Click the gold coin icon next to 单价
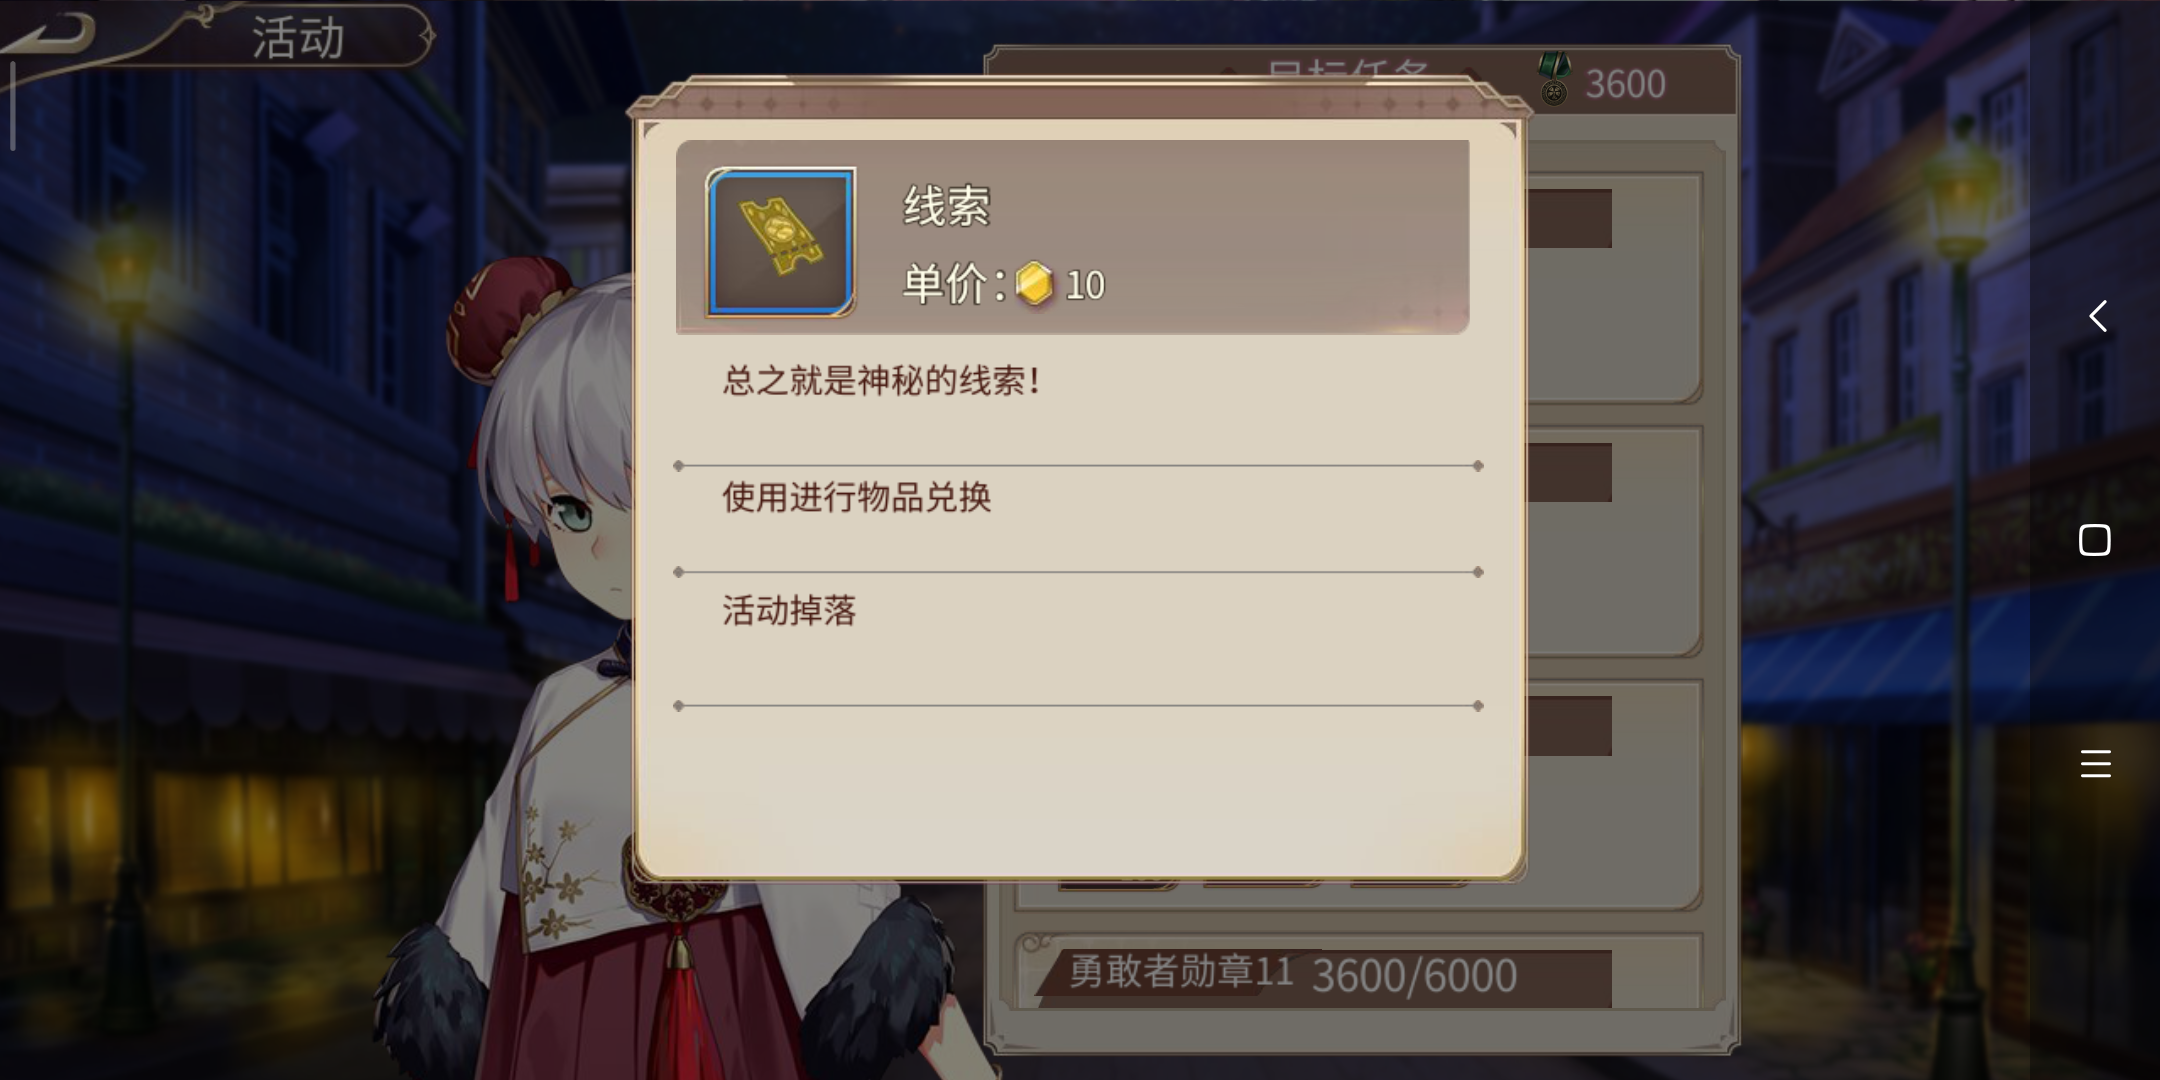This screenshot has width=2160, height=1080. pos(1034,284)
